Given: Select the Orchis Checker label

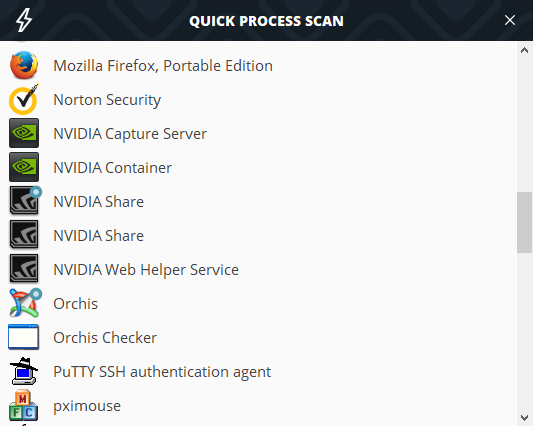Looking at the screenshot, I should (105, 338).
